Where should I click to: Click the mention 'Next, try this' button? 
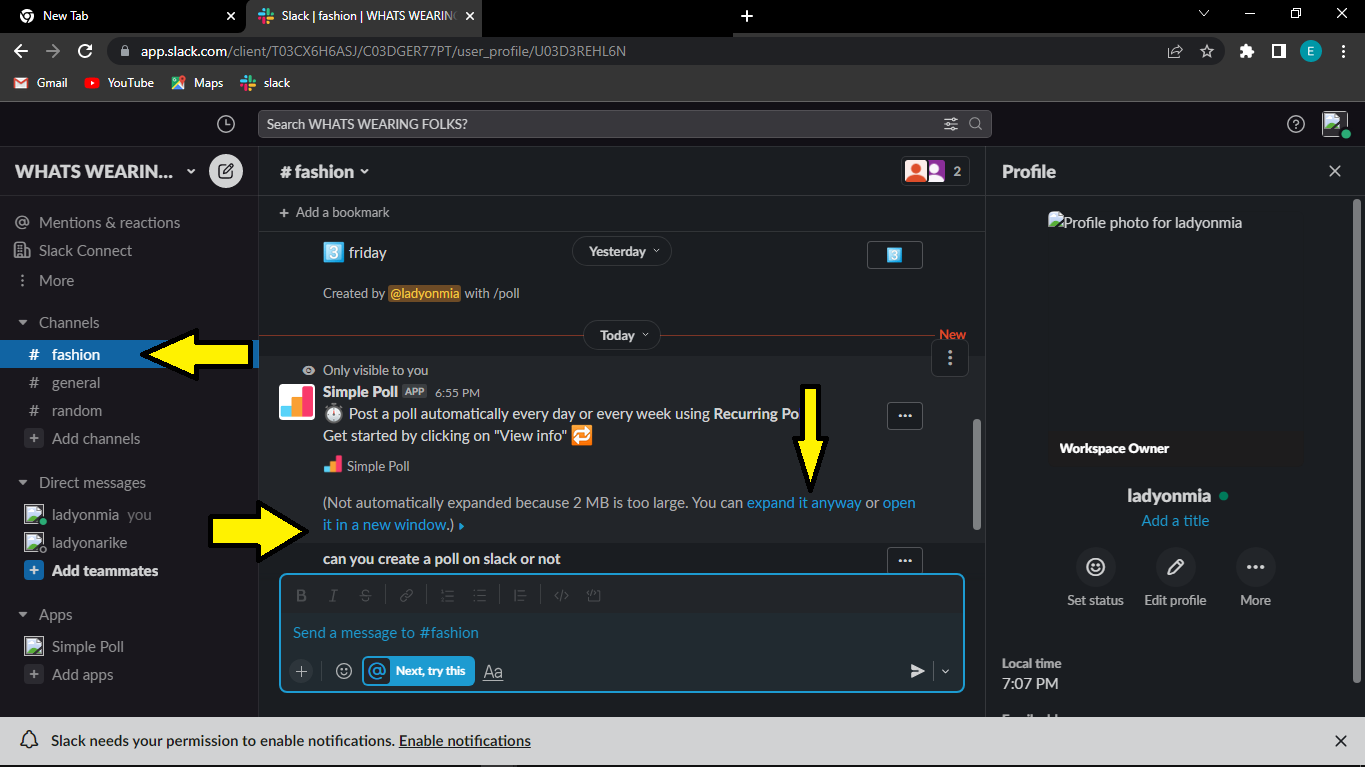click(418, 671)
